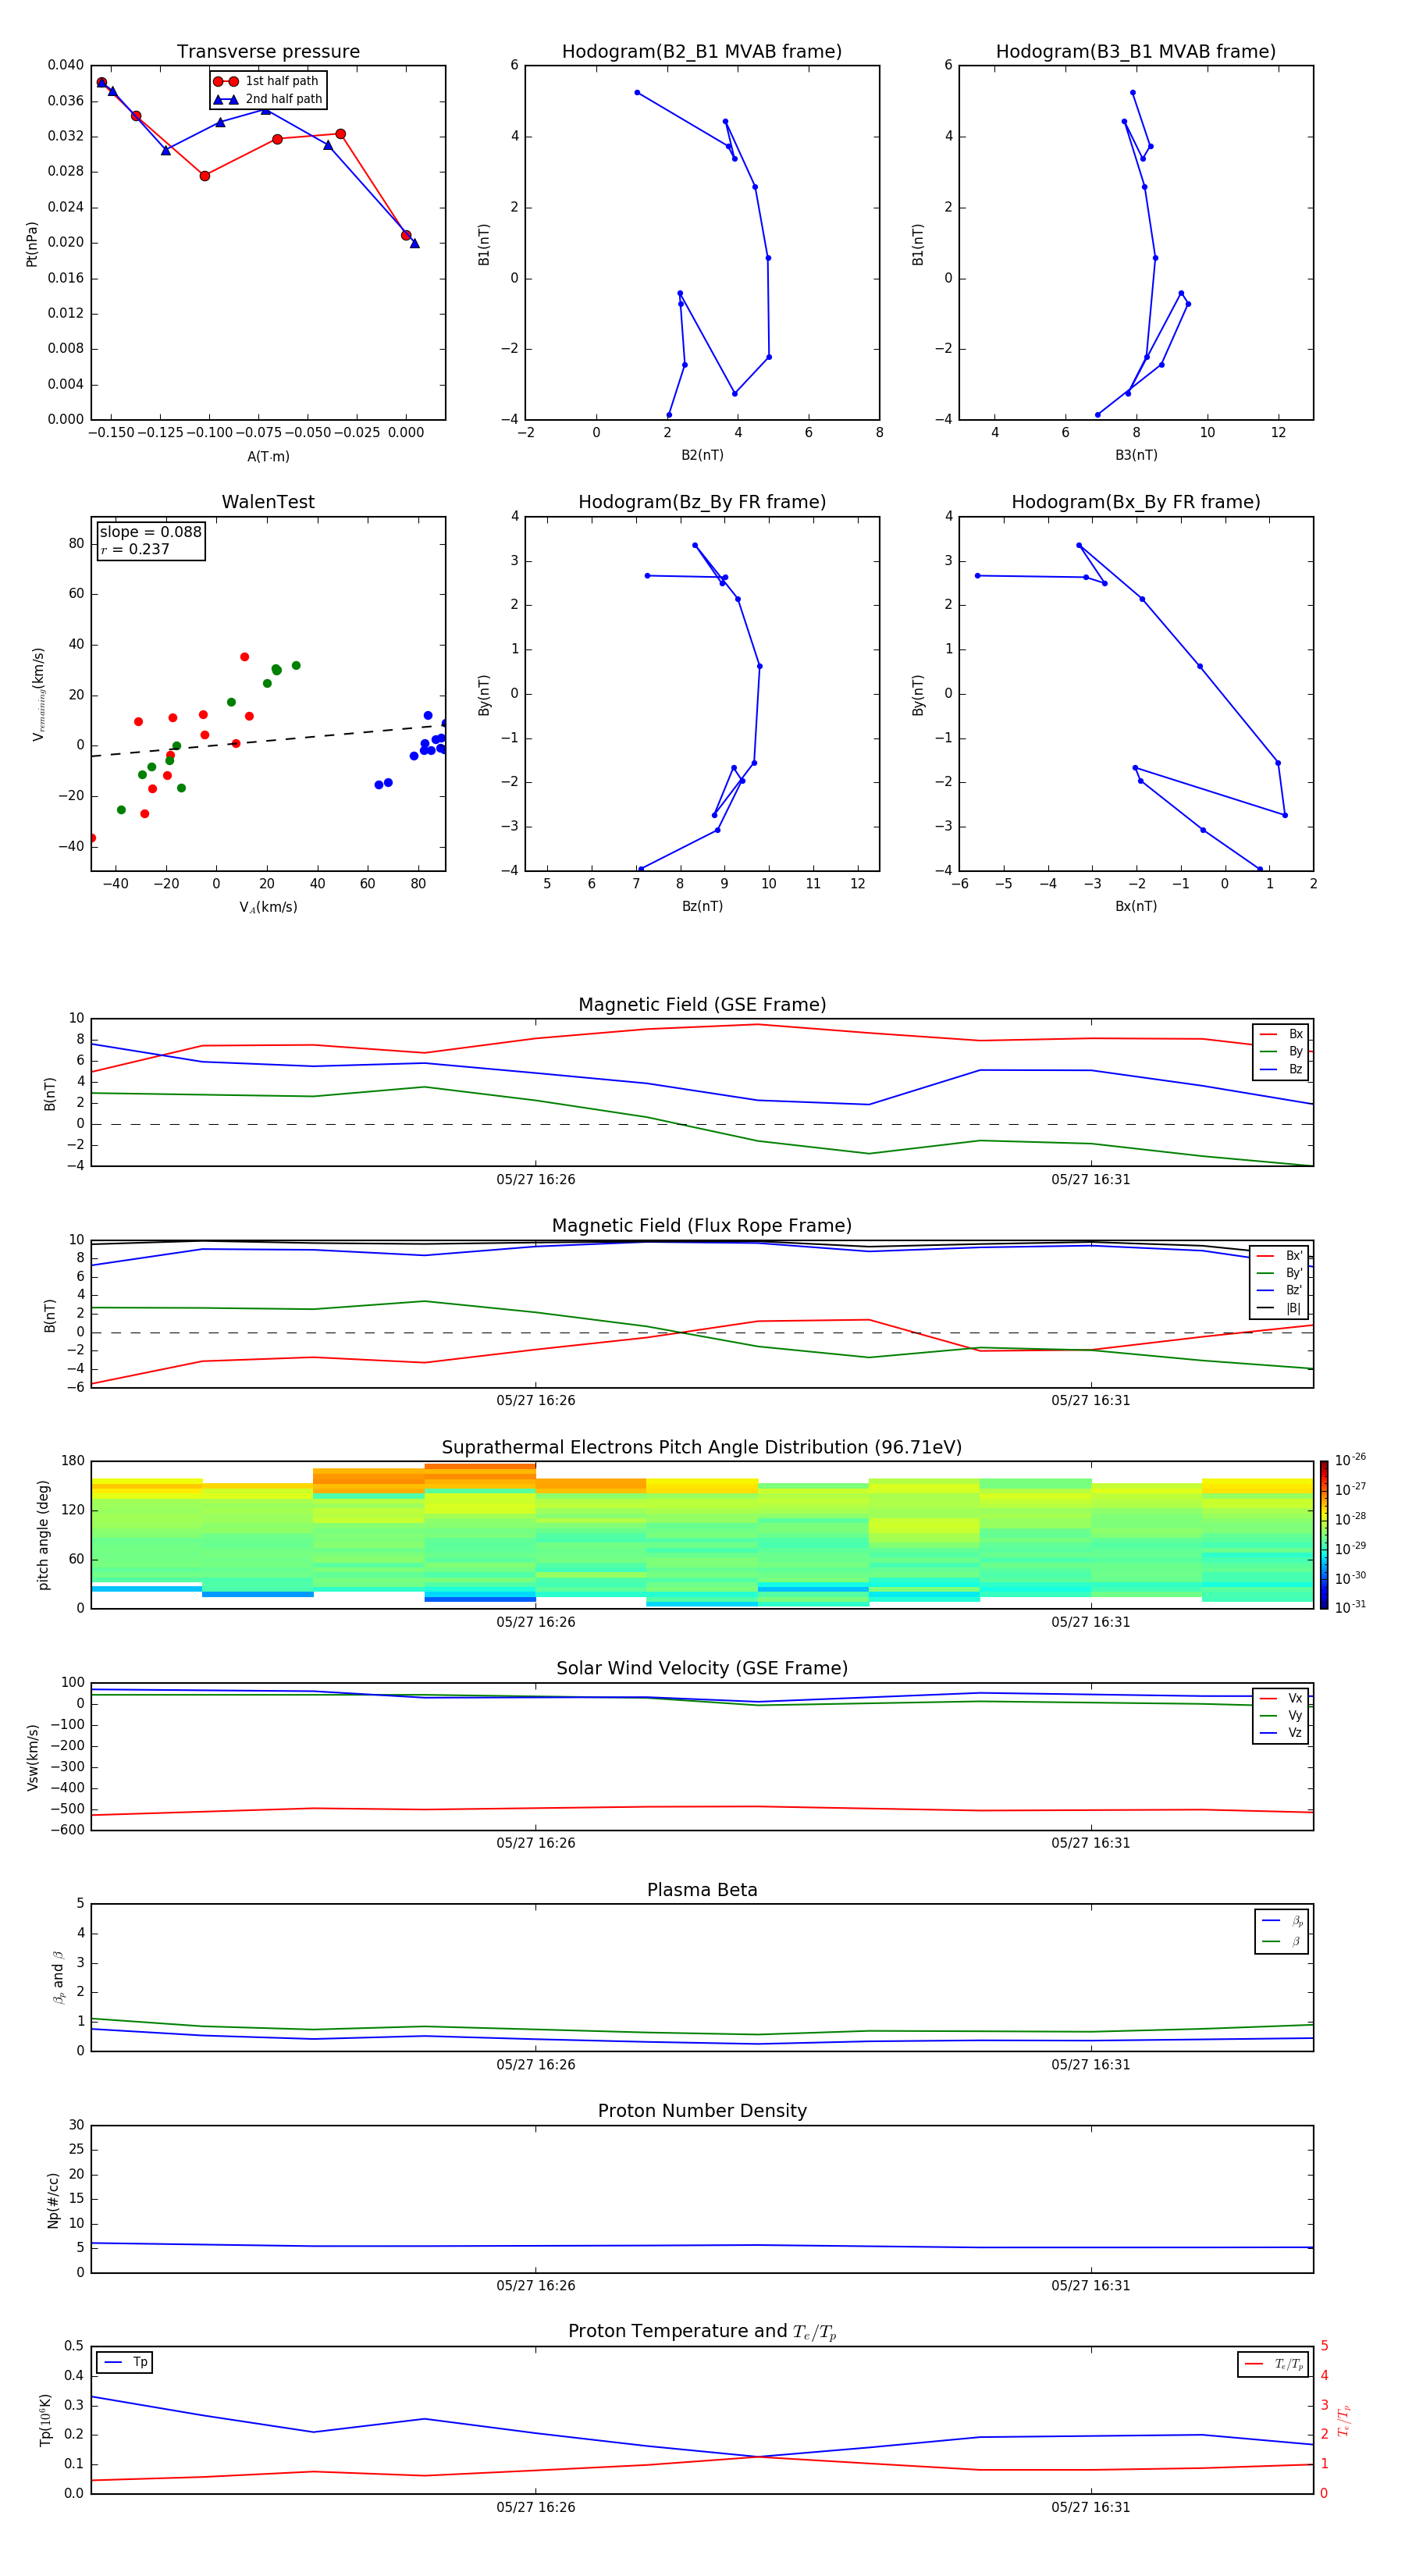Click the pitch angle intensity colorbar
This screenshot has height=2576, width=1405.
click(1323, 1535)
